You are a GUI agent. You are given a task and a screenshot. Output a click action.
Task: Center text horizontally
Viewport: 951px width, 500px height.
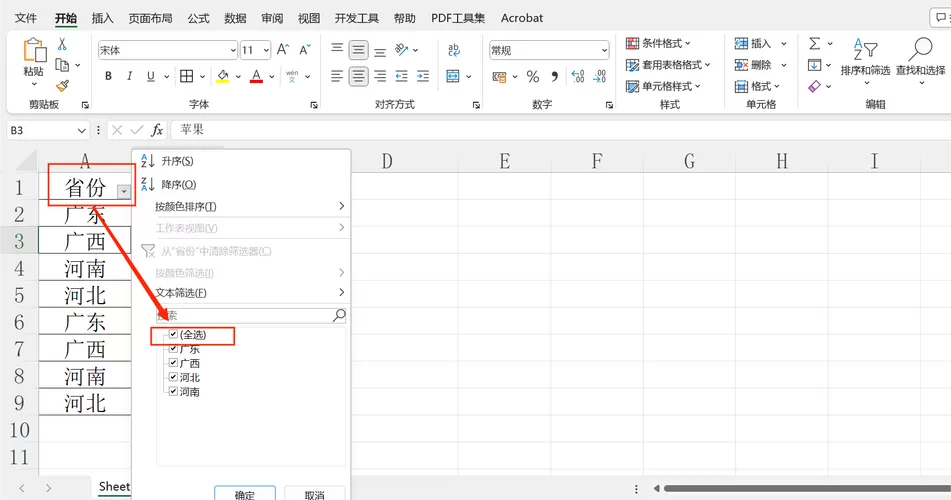[358, 76]
